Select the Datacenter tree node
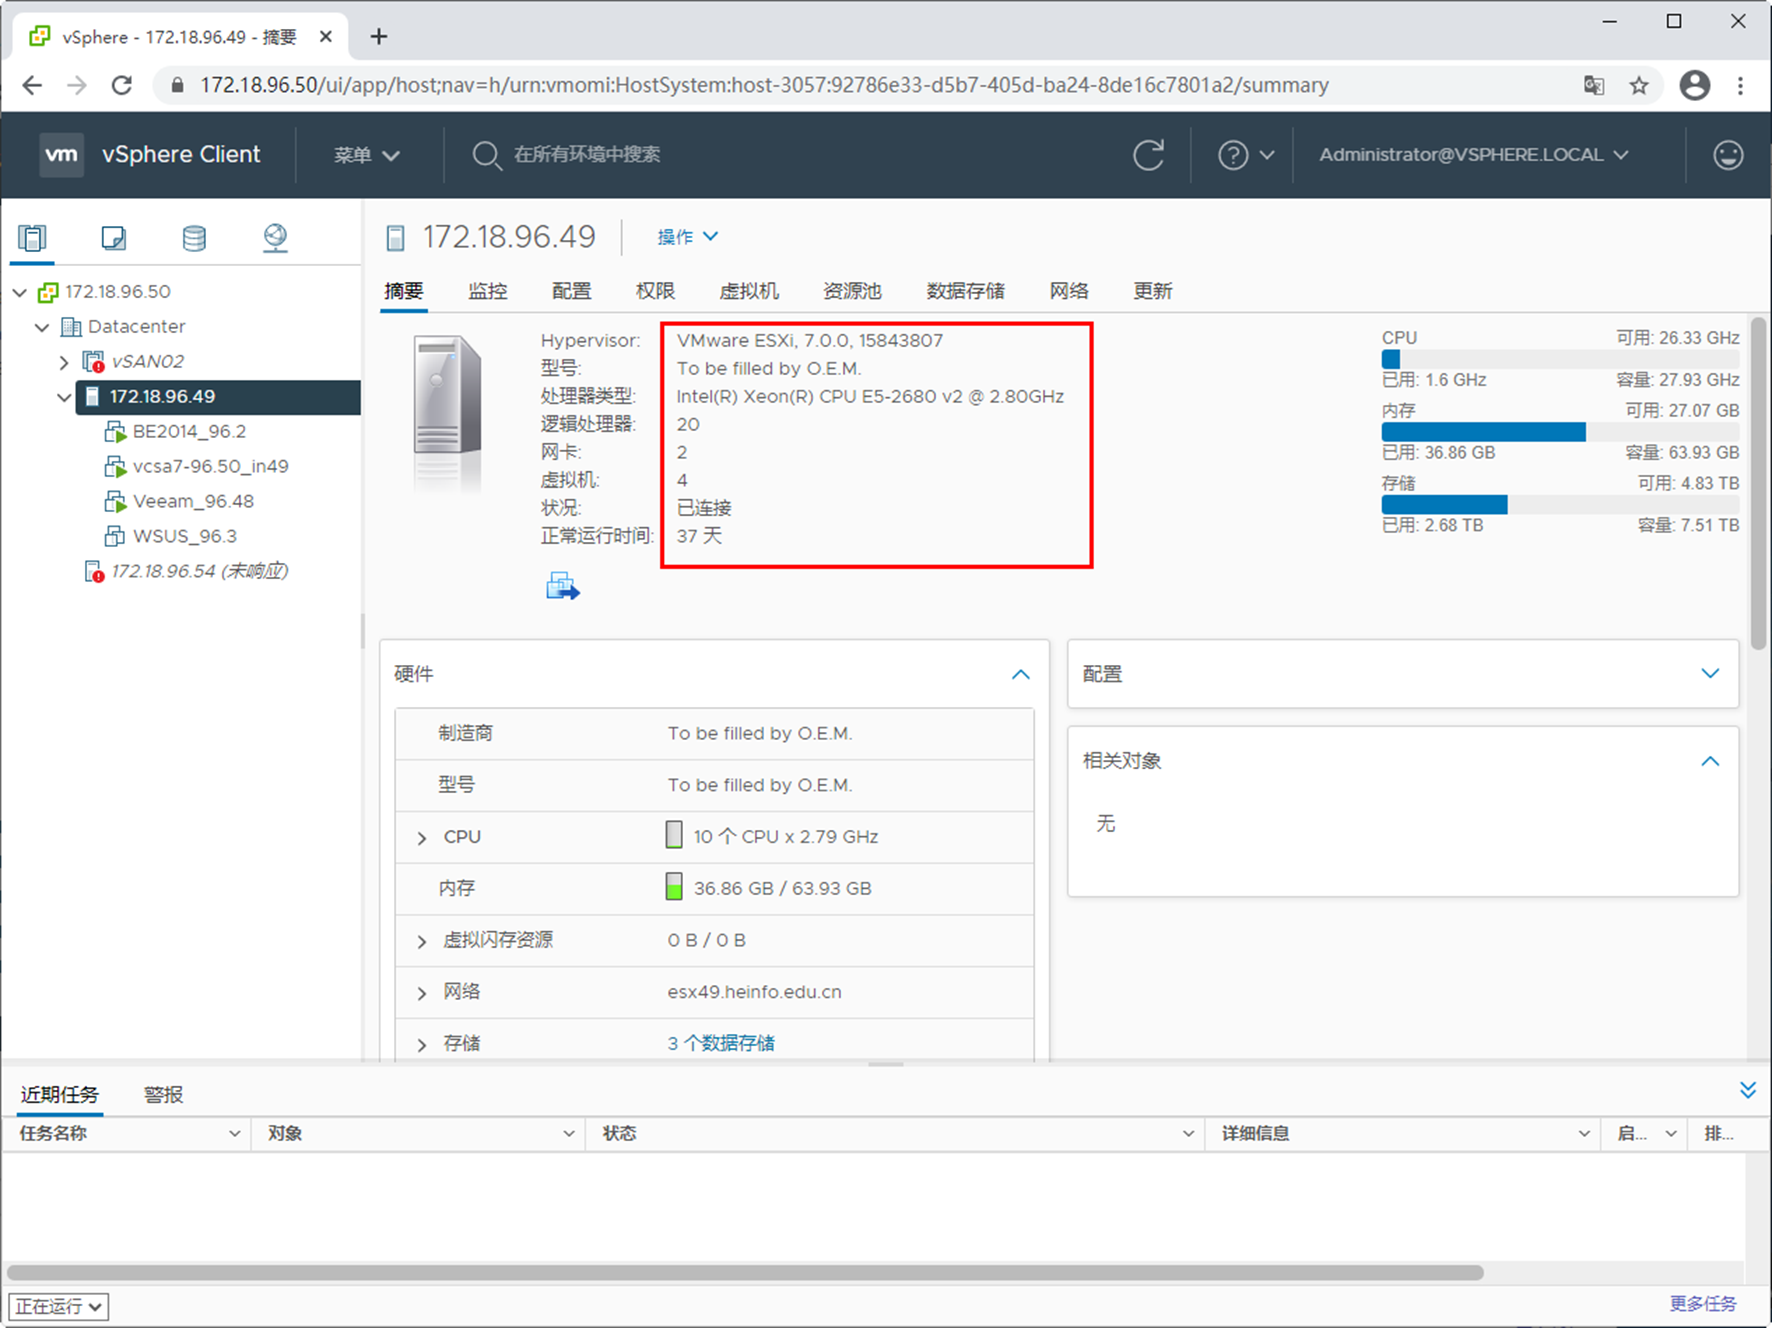 (x=136, y=326)
